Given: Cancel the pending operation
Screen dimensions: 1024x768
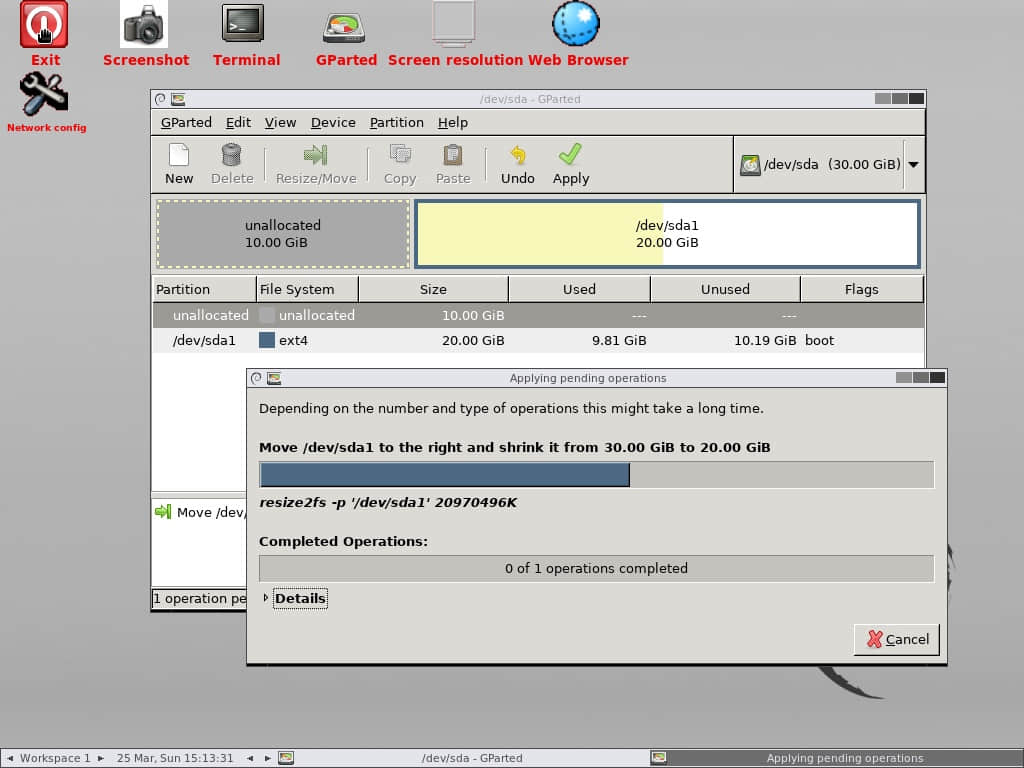Looking at the screenshot, I should (x=897, y=639).
